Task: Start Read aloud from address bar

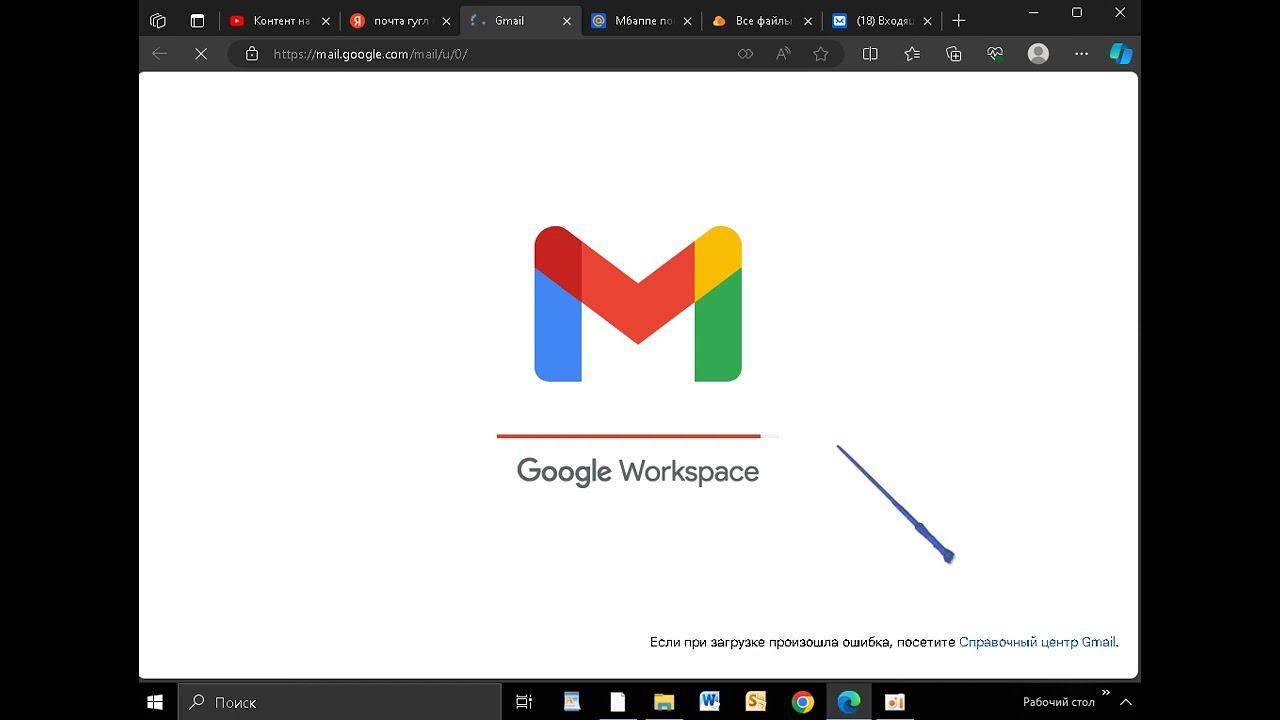Action: click(783, 54)
